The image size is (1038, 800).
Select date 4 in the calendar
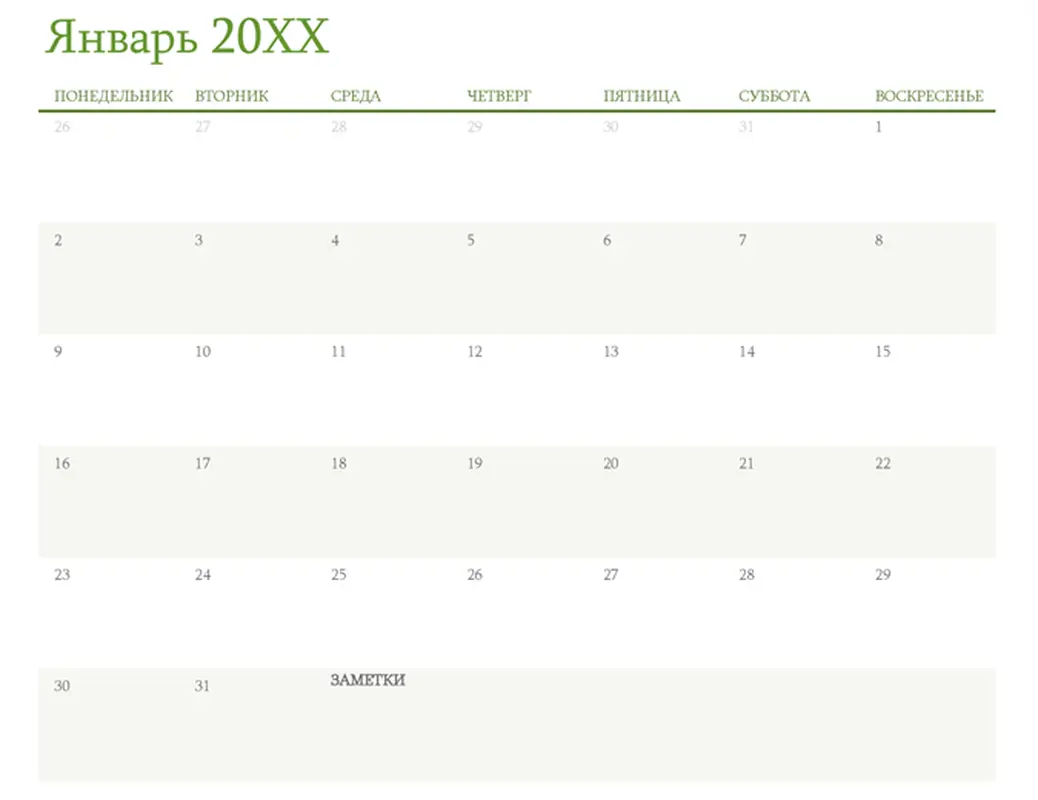335,240
